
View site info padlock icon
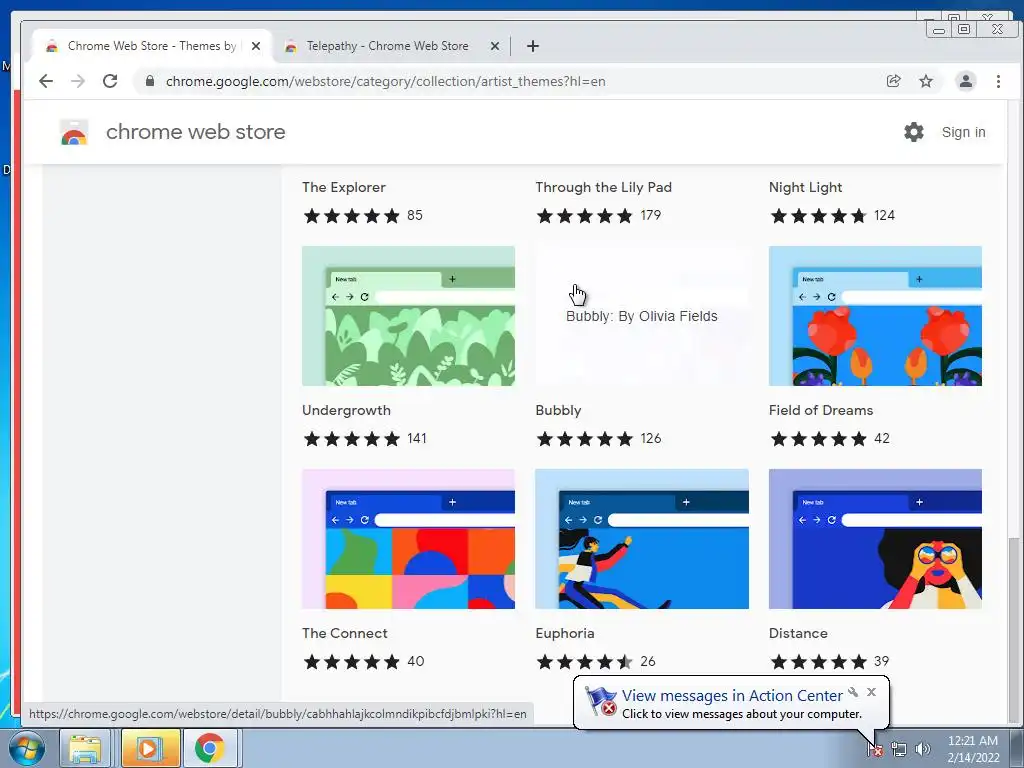click(150, 81)
